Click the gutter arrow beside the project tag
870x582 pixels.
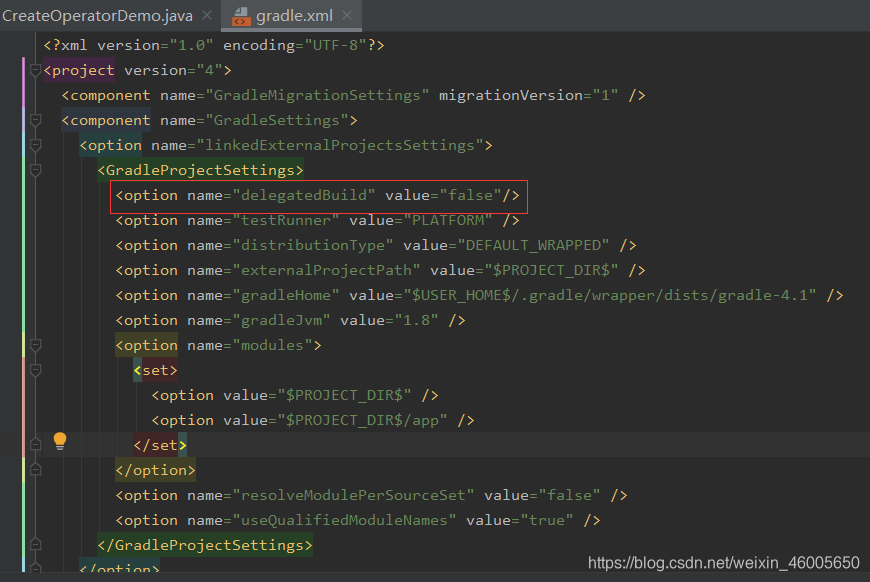[x=35, y=70]
